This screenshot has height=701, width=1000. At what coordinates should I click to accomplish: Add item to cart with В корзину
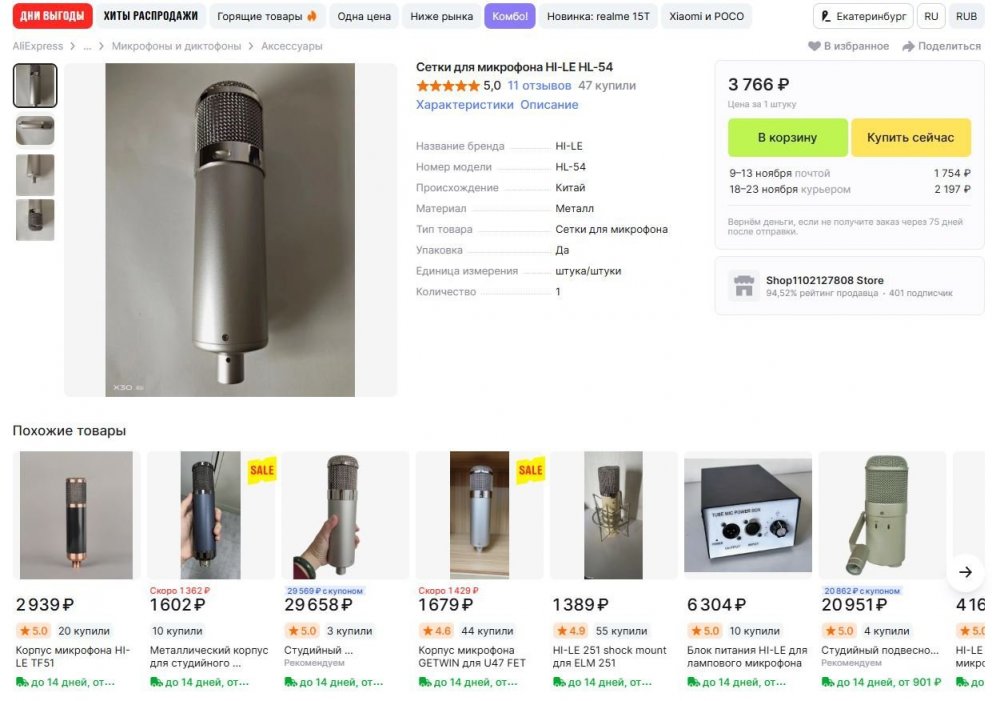pos(787,138)
